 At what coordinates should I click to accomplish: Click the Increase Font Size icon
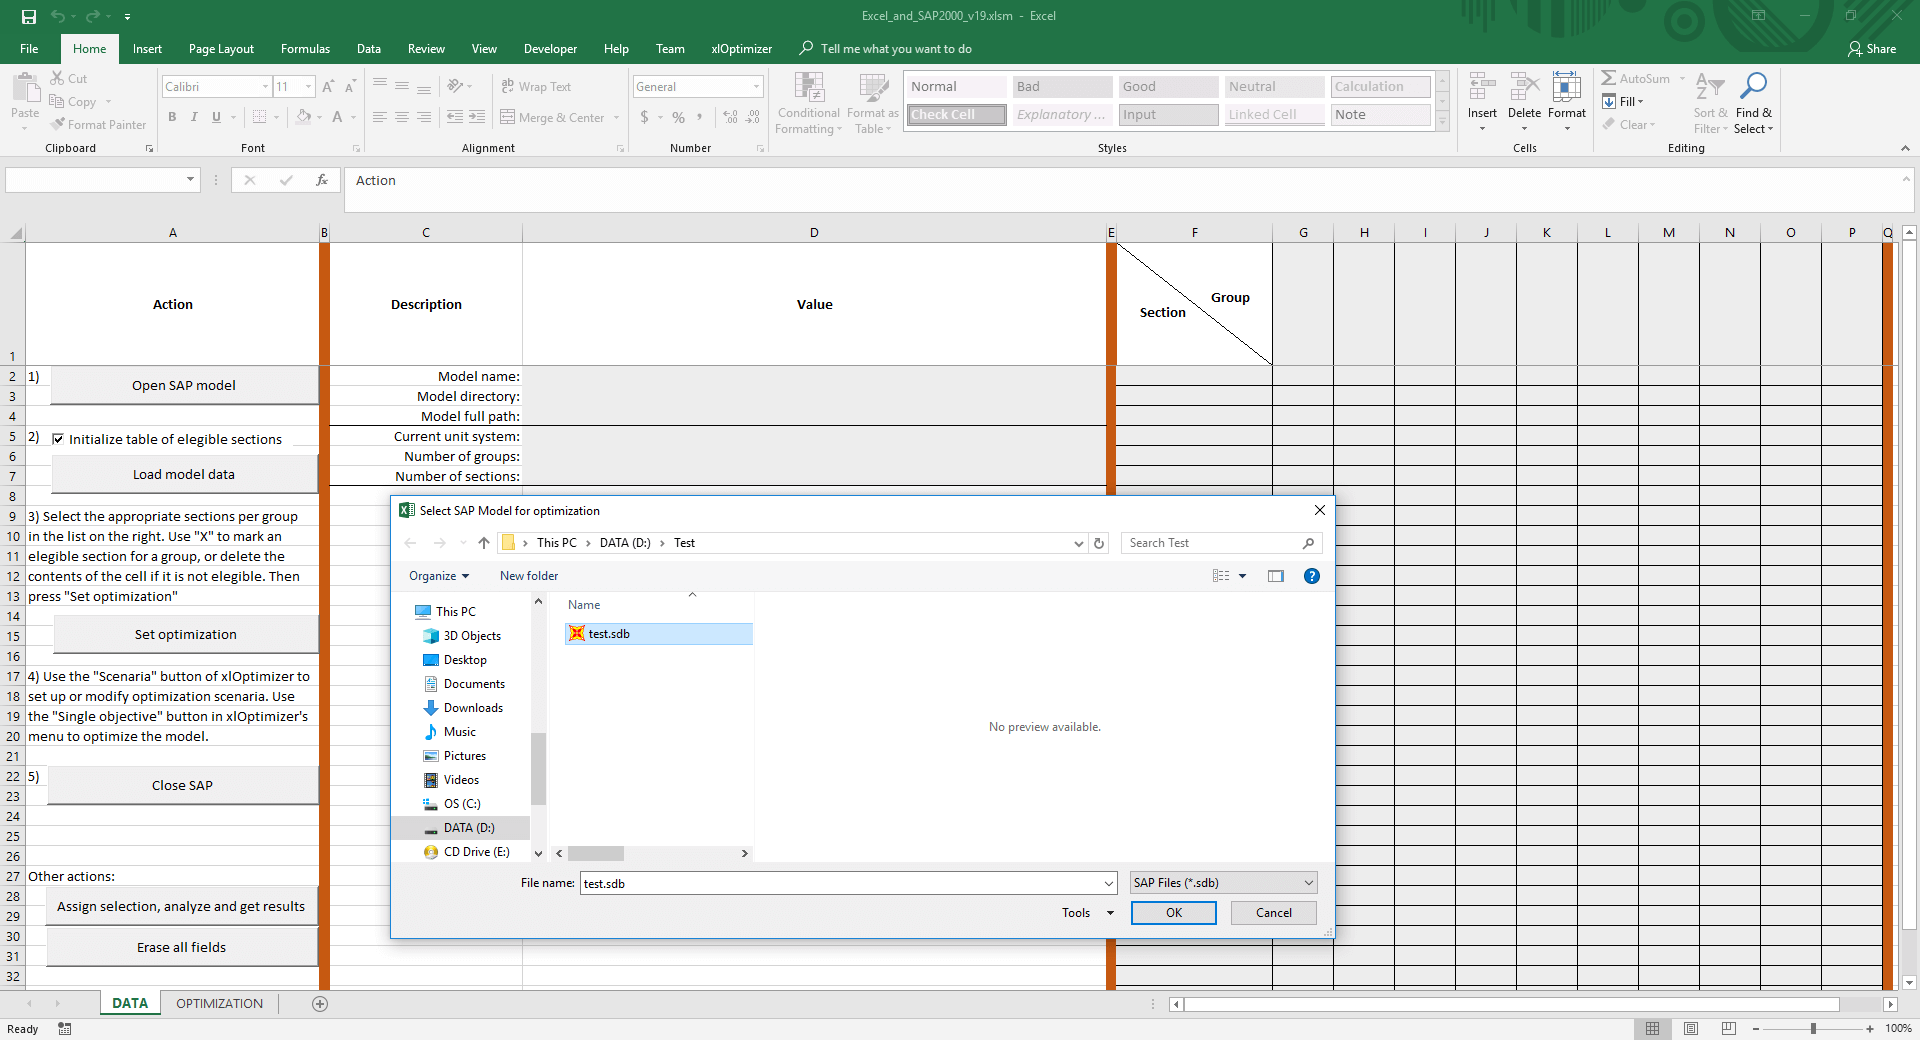pyautogui.click(x=328, y=87)
